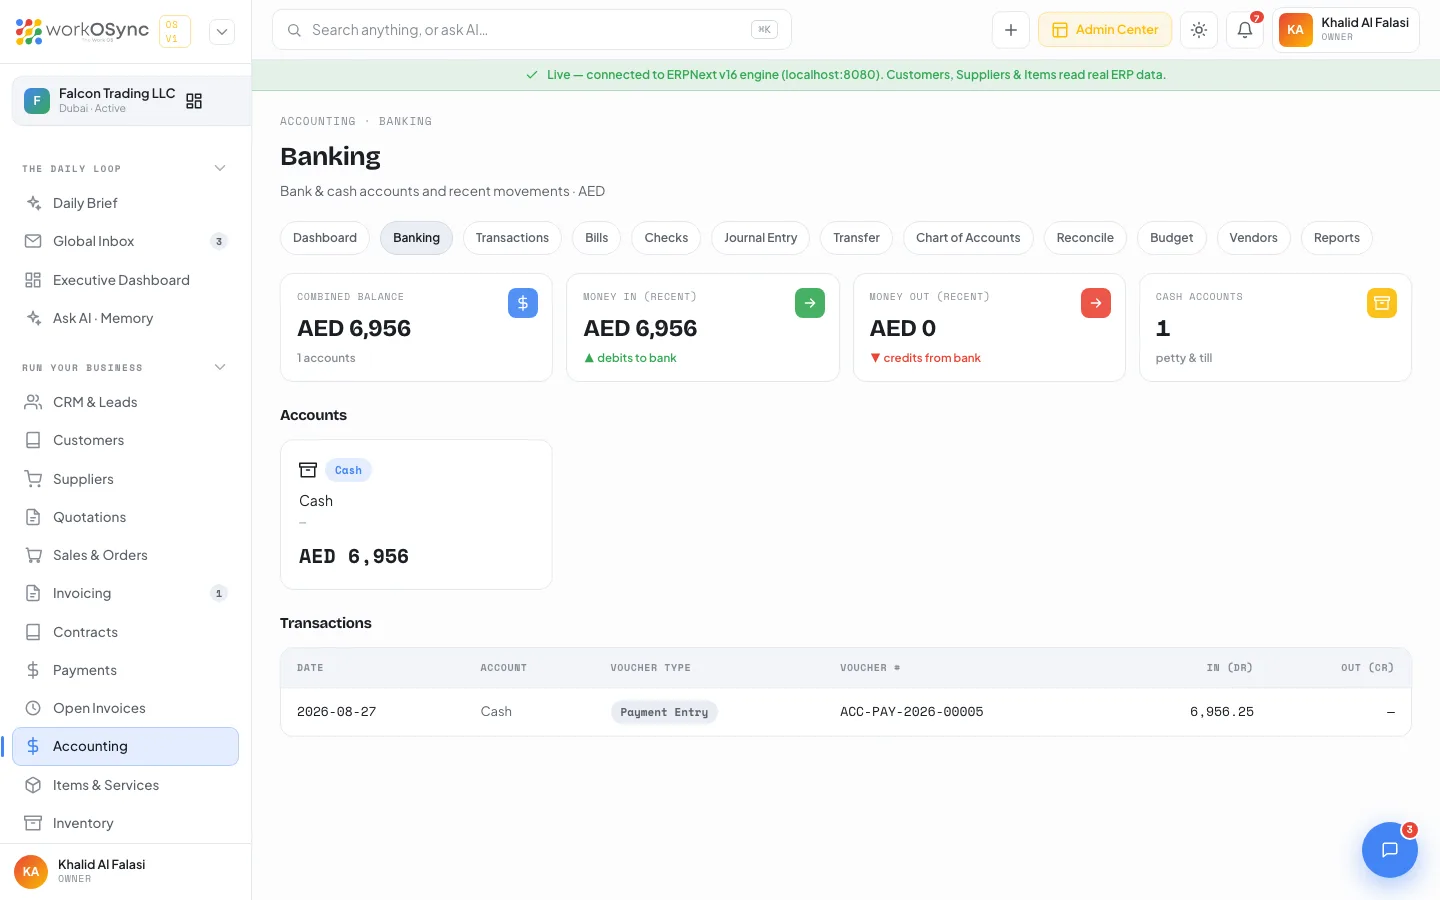Open Suppliers in sidebar
Image resolution: width=1440 pixels, height=900 pixels.
tap(126, 479)
